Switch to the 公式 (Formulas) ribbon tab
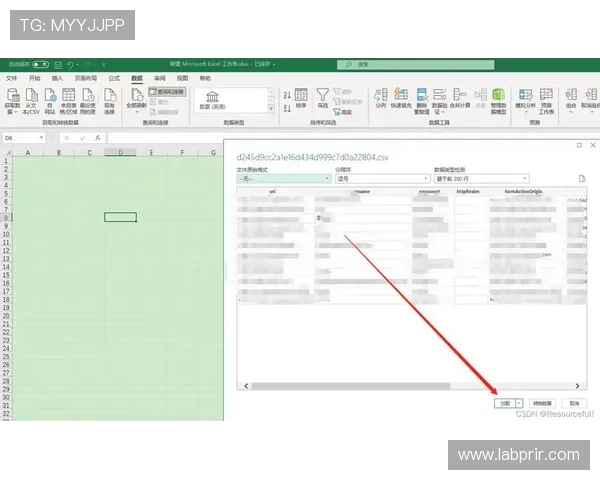Screen dimensions: 600x480 point(114,77)
